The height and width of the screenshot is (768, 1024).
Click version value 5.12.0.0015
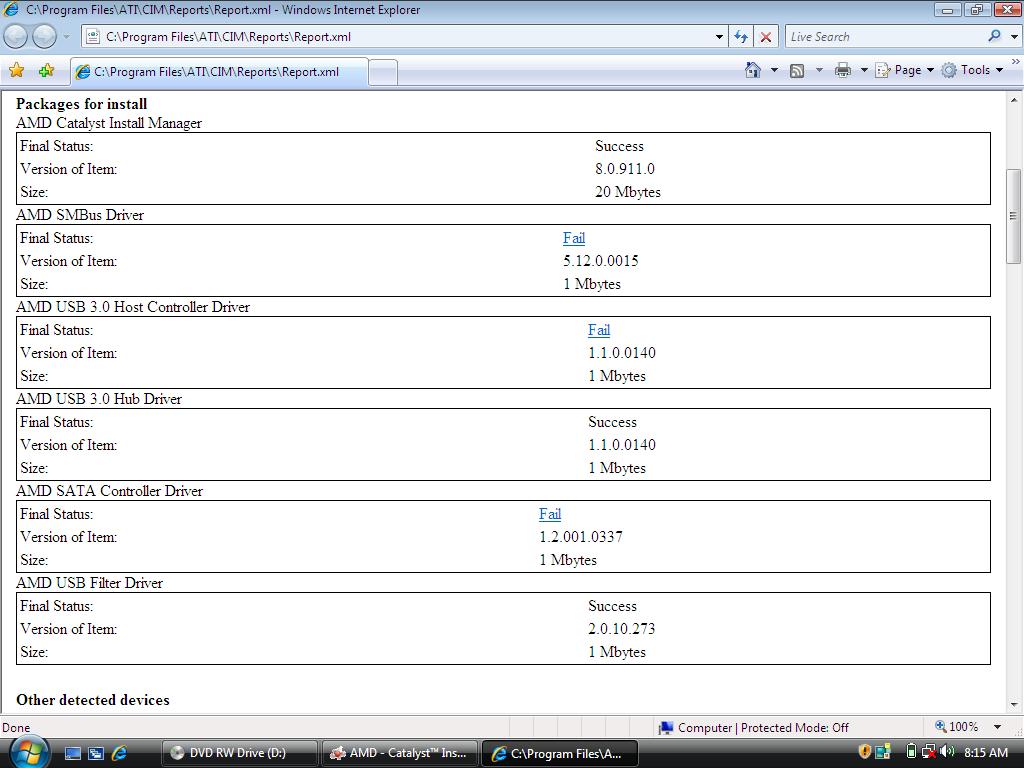(x=601, y=261)
